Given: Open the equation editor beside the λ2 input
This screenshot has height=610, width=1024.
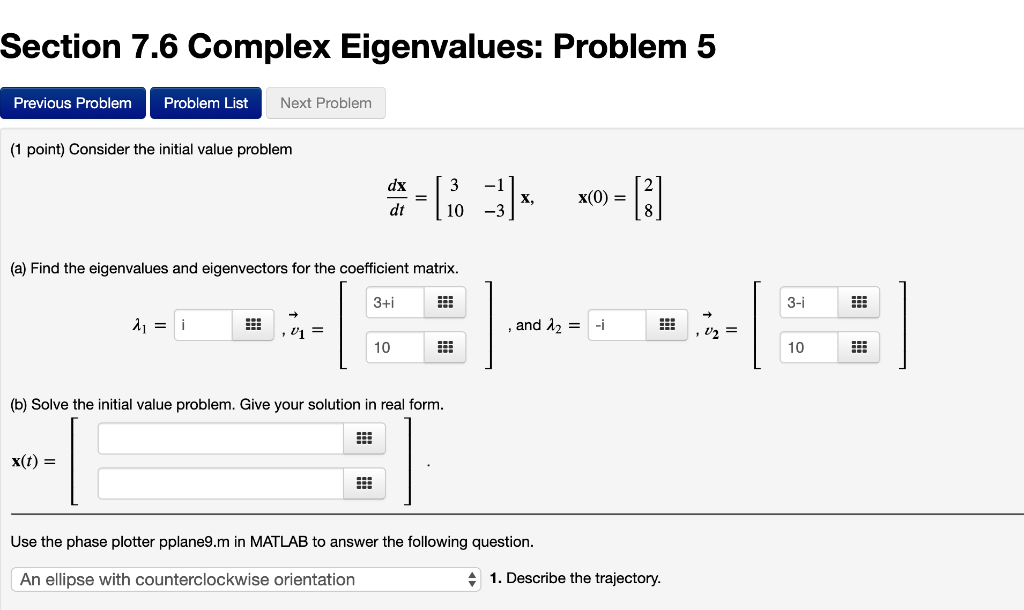Looking at the screenshot, I should click(x=667, y=324).
